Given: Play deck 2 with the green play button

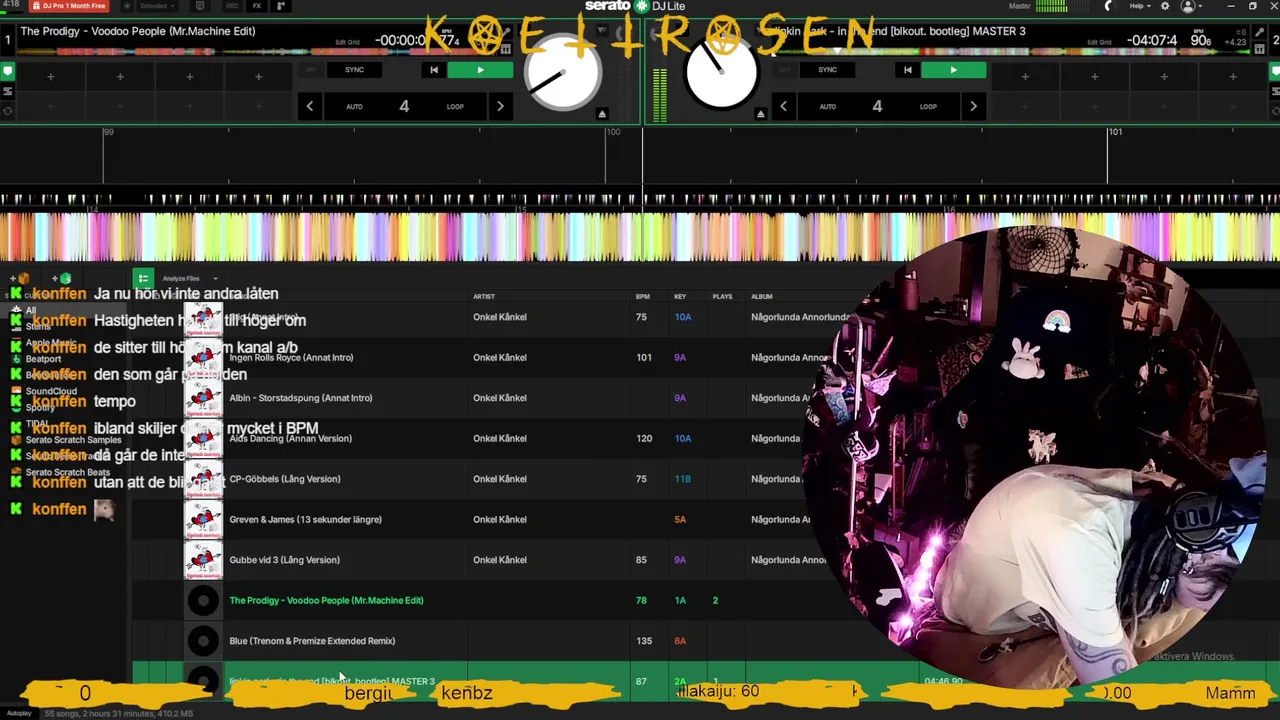Looking at the screenshot, I should click(x=953, y=70).
